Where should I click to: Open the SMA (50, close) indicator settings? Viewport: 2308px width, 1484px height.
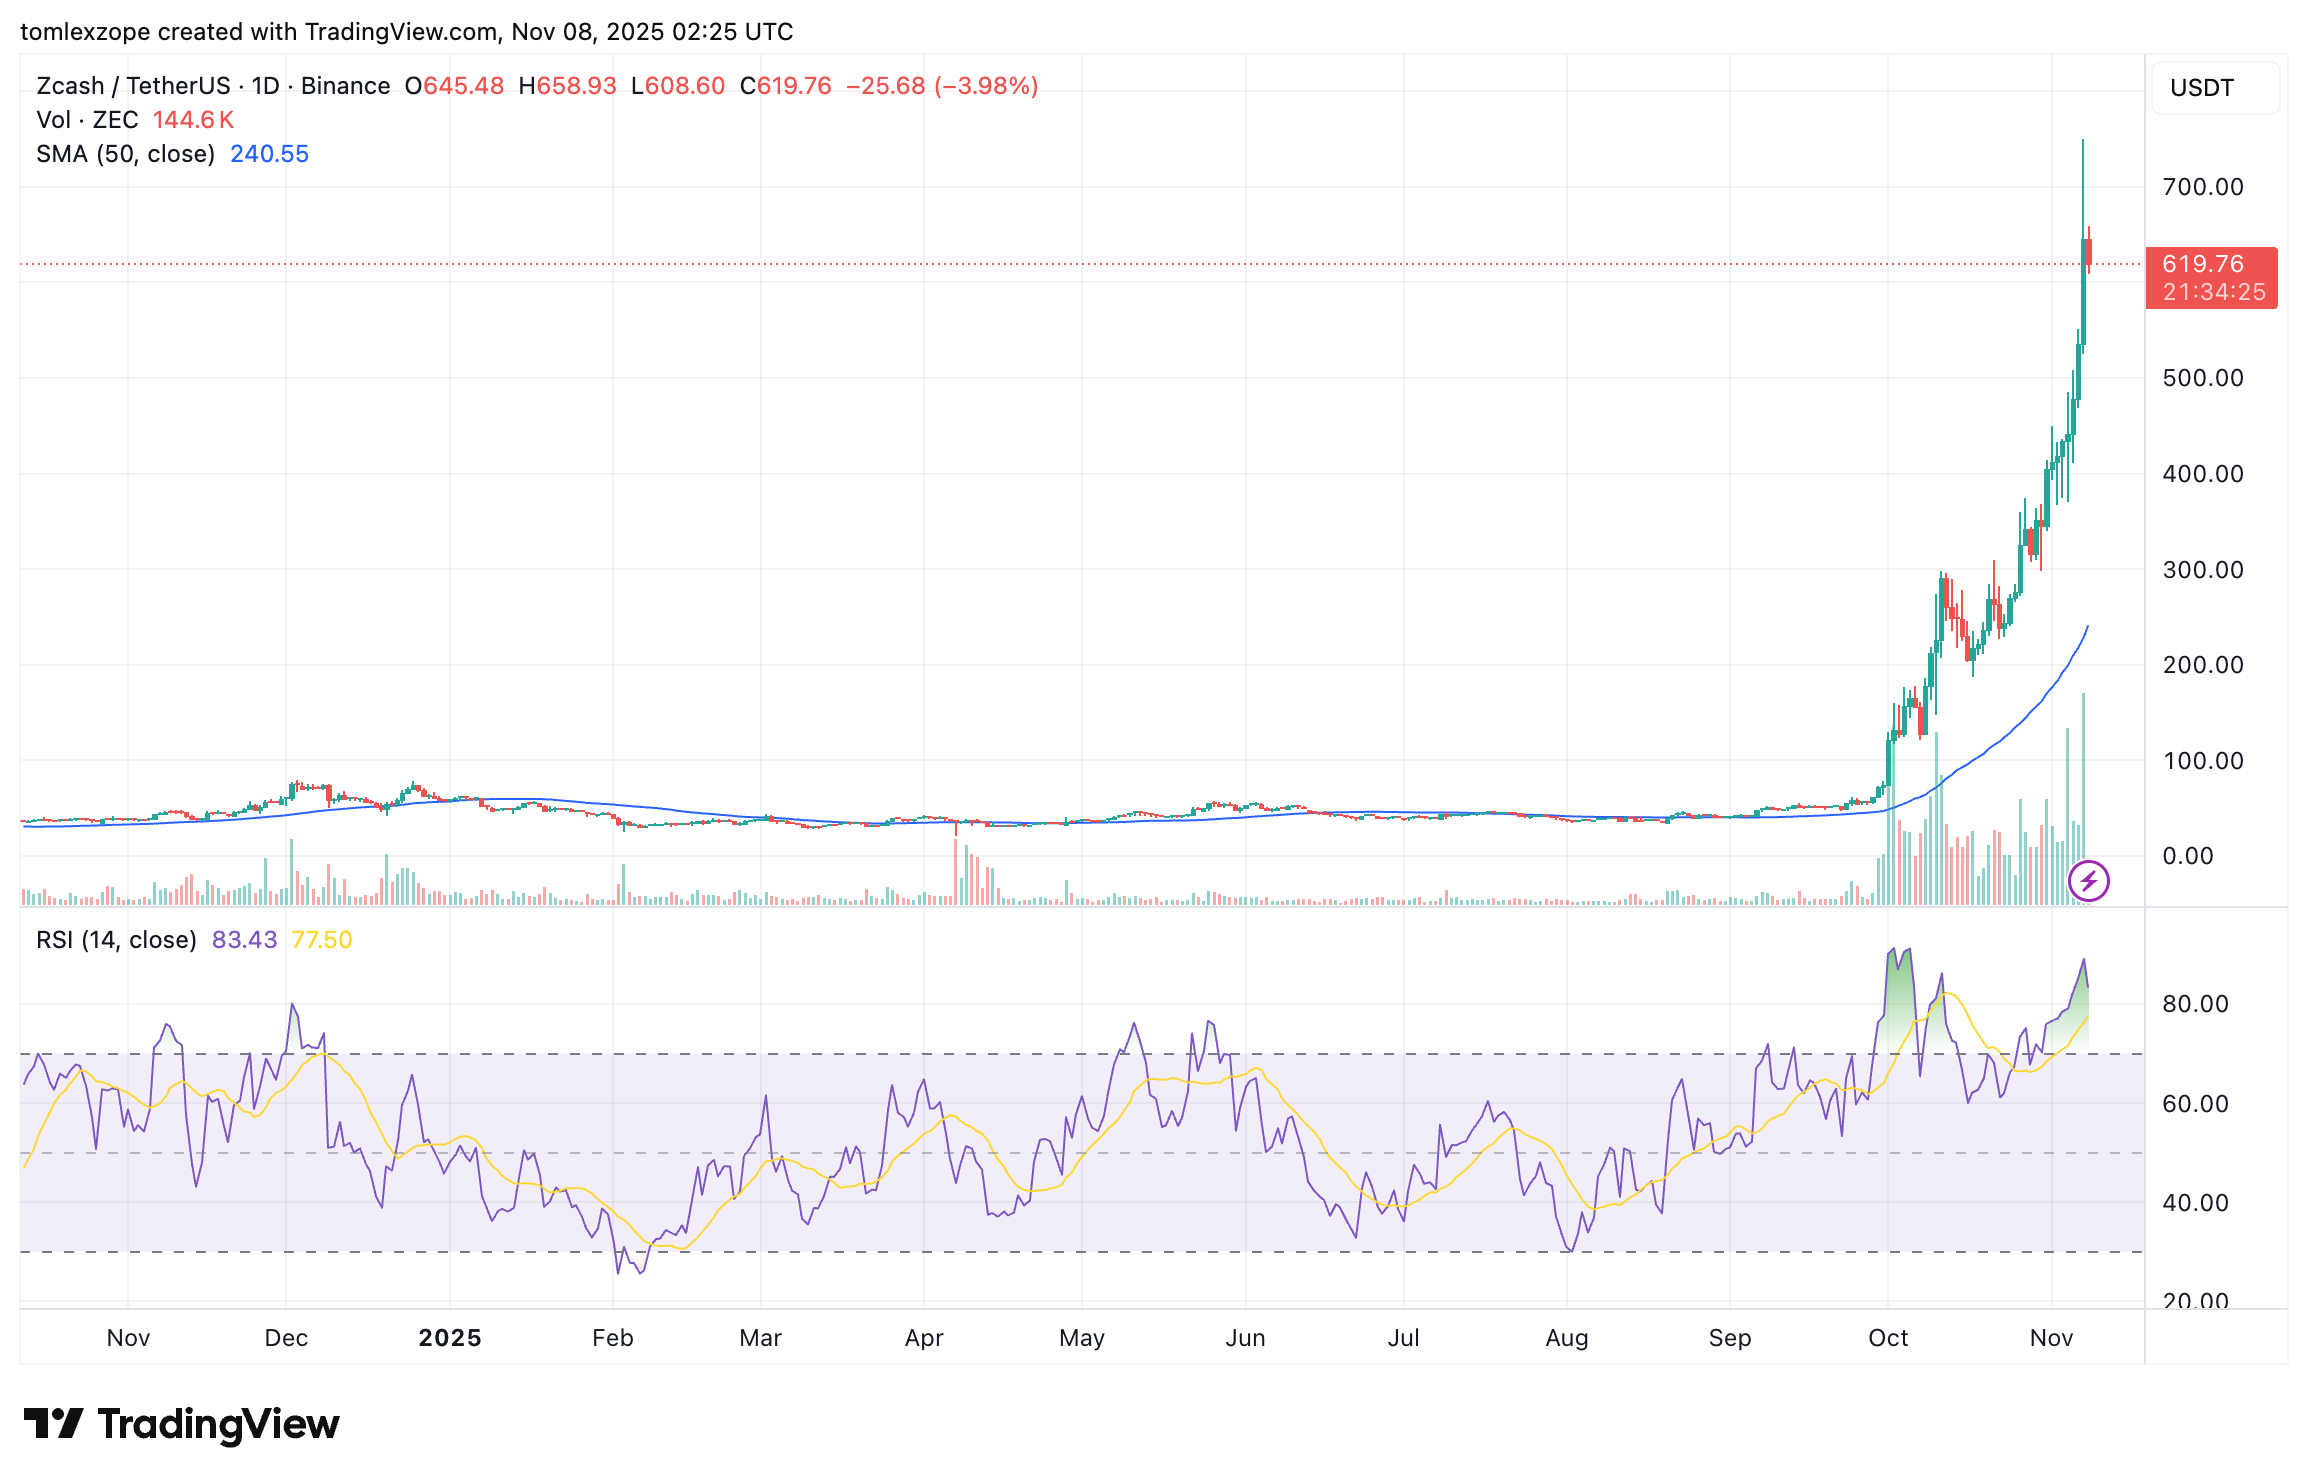[124, 154]
